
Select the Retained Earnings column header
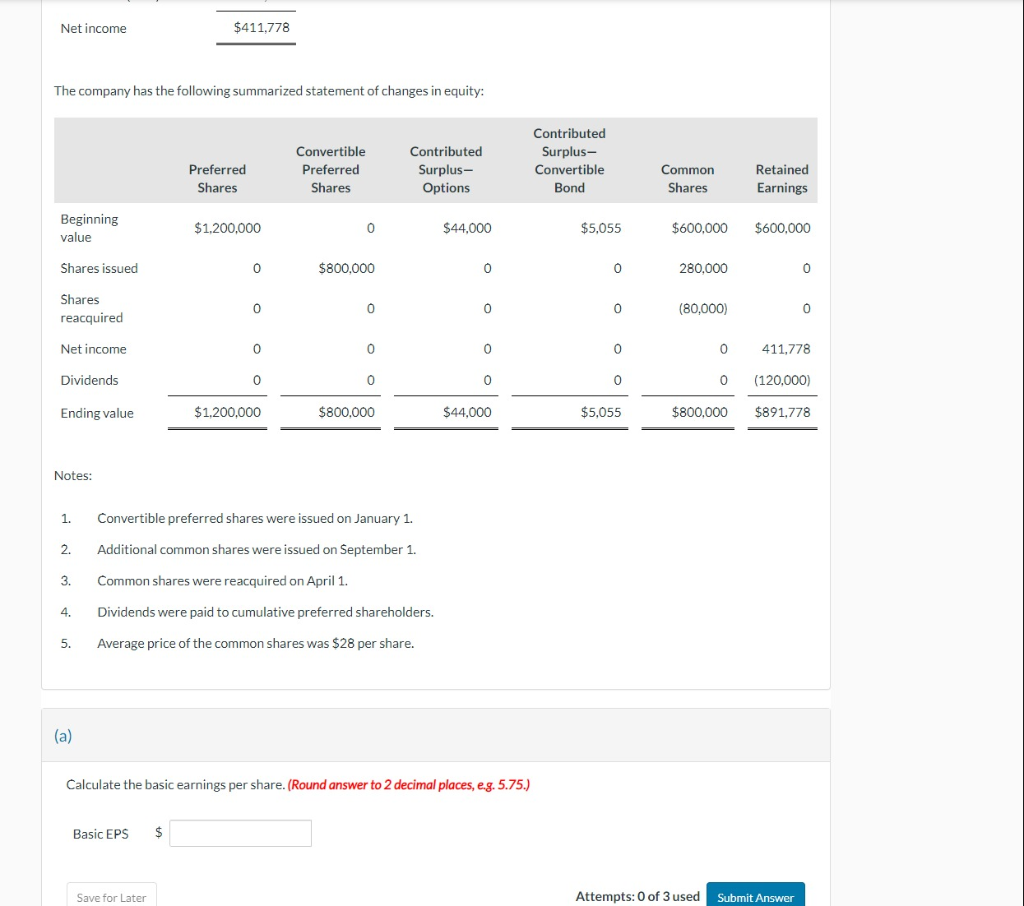782,179
